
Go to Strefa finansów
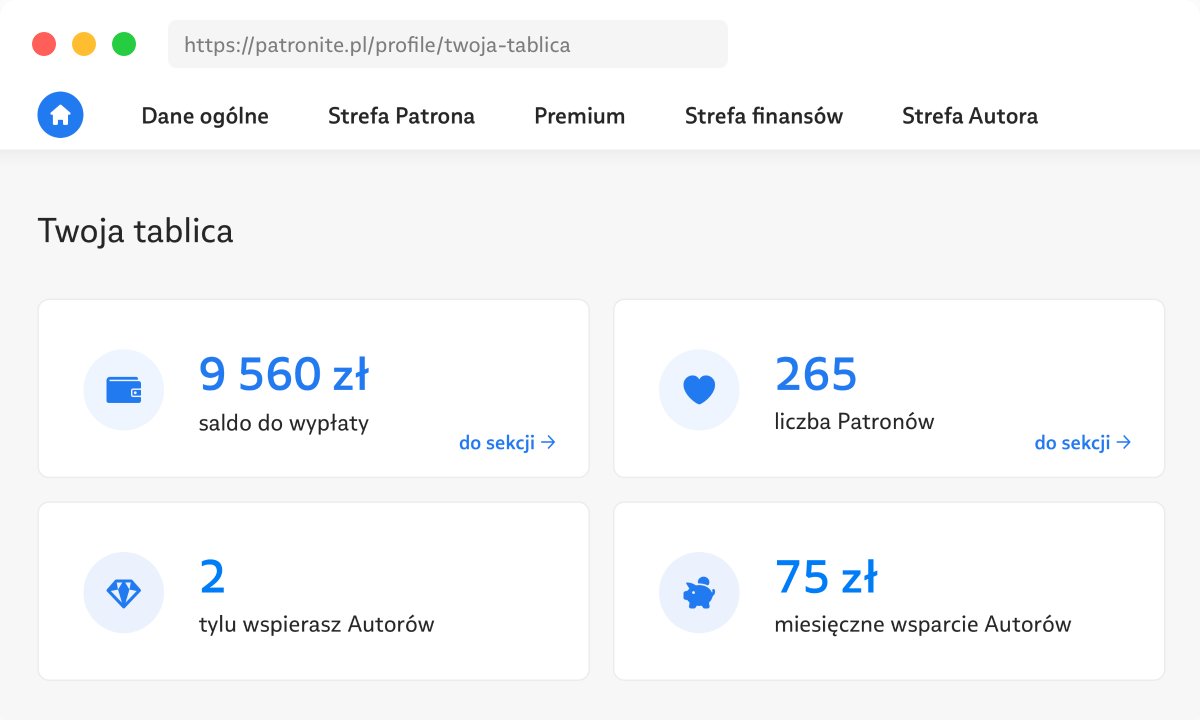[763, 116]
